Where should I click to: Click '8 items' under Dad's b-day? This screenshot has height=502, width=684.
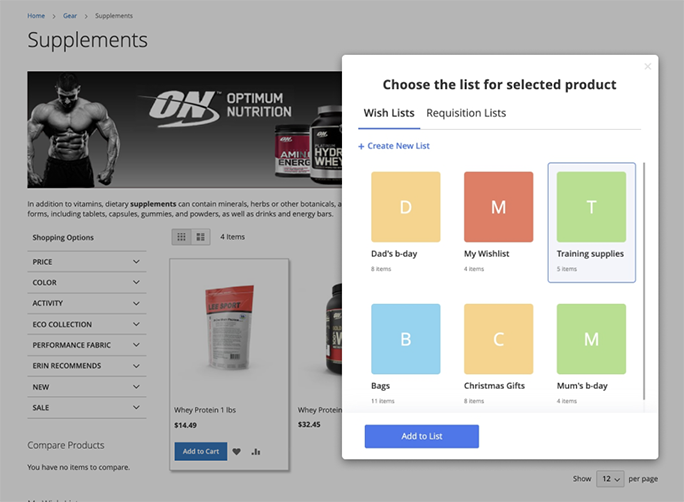[x=381, y=269]
